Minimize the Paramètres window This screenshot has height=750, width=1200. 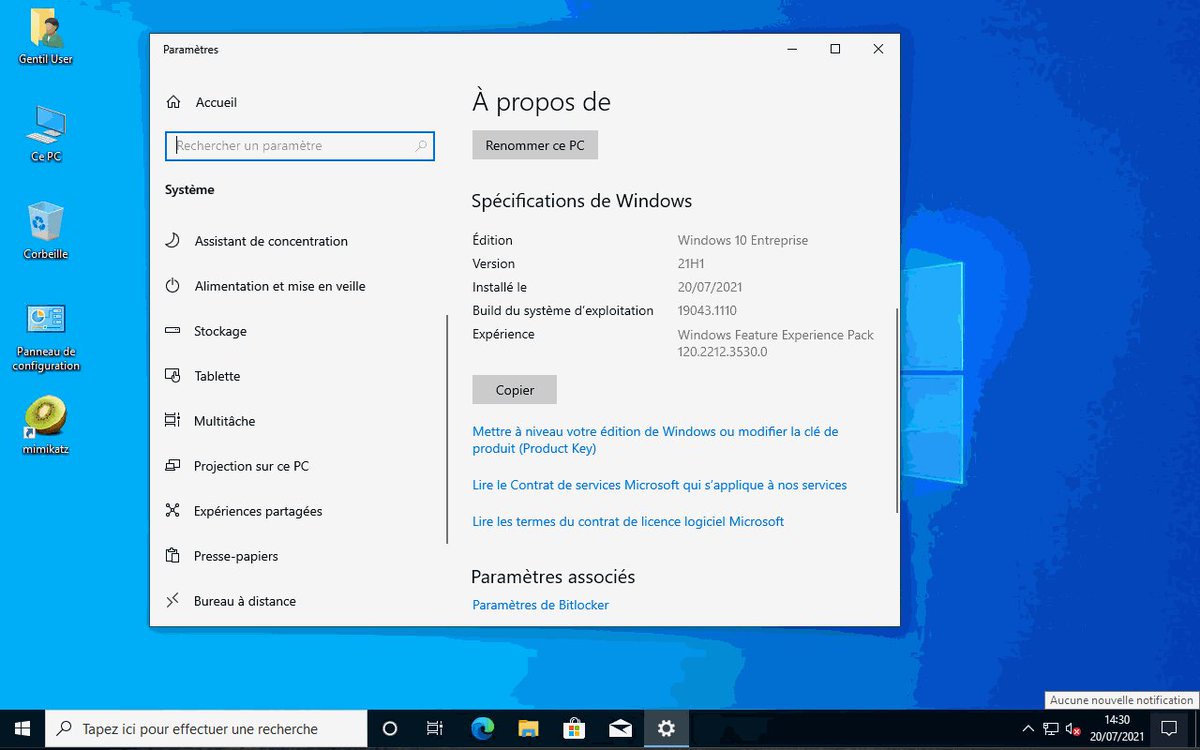[x=791, y=49]
